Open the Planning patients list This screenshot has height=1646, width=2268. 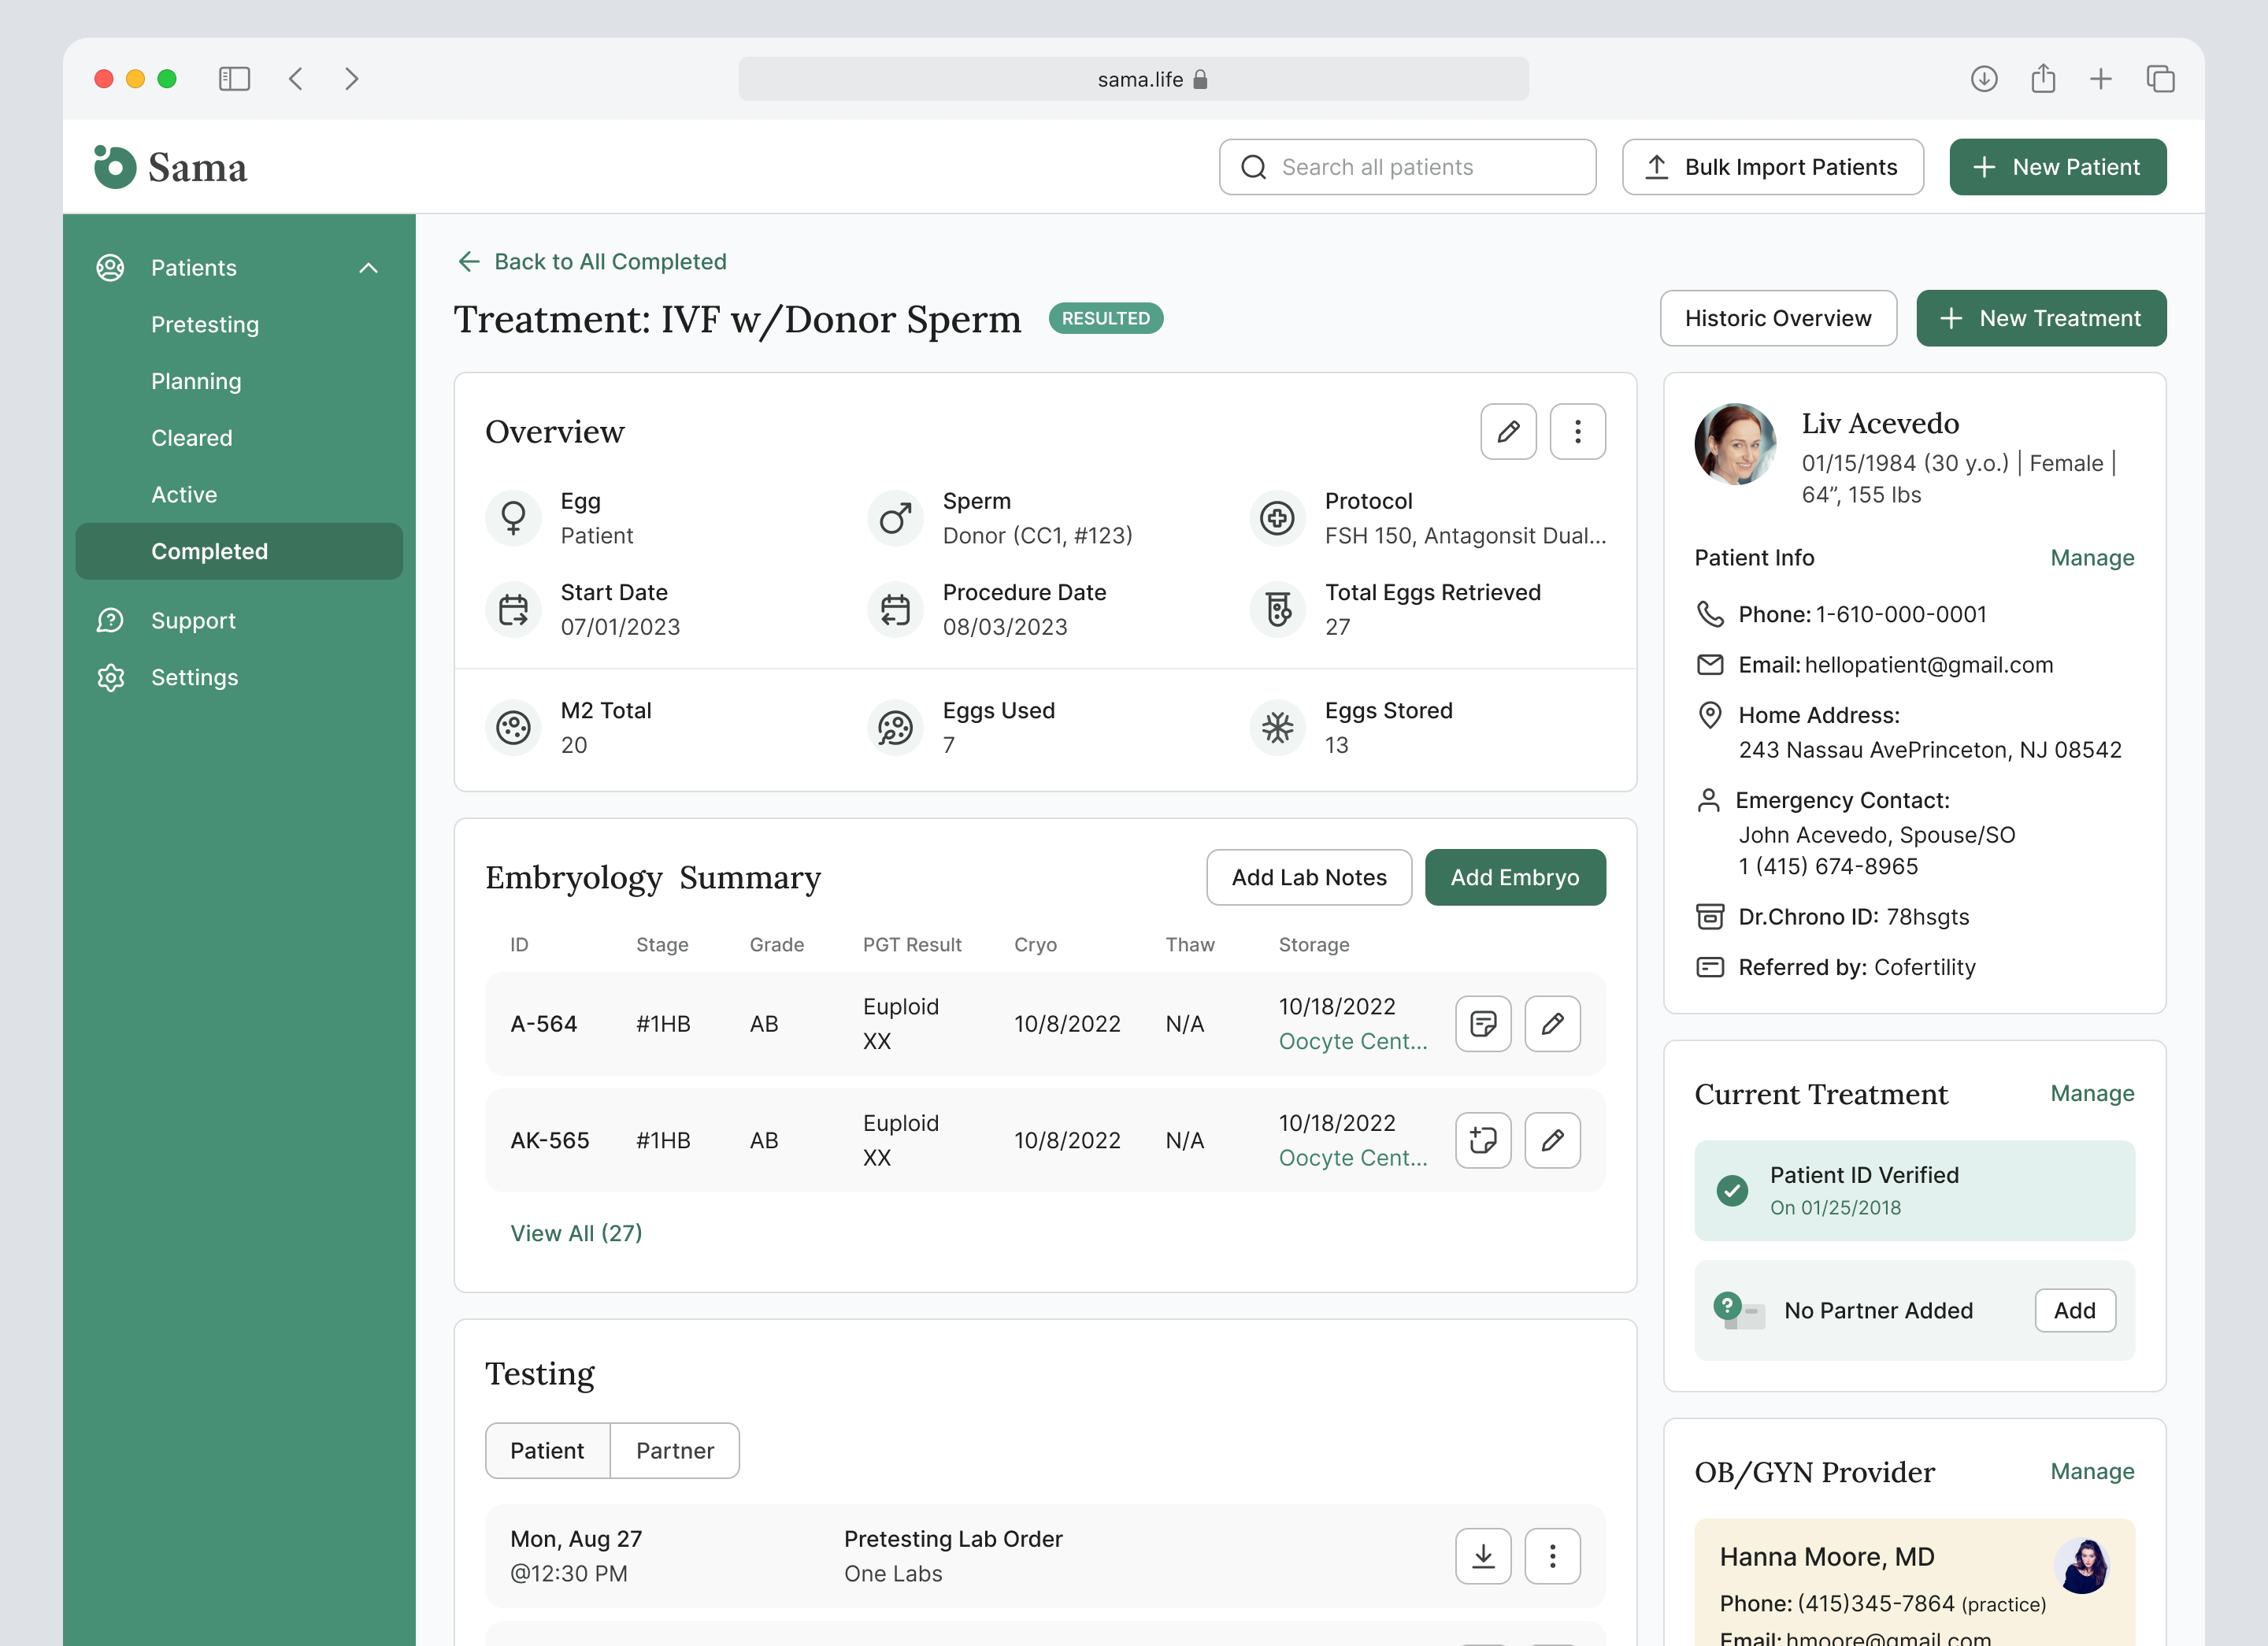coord(196,381)
